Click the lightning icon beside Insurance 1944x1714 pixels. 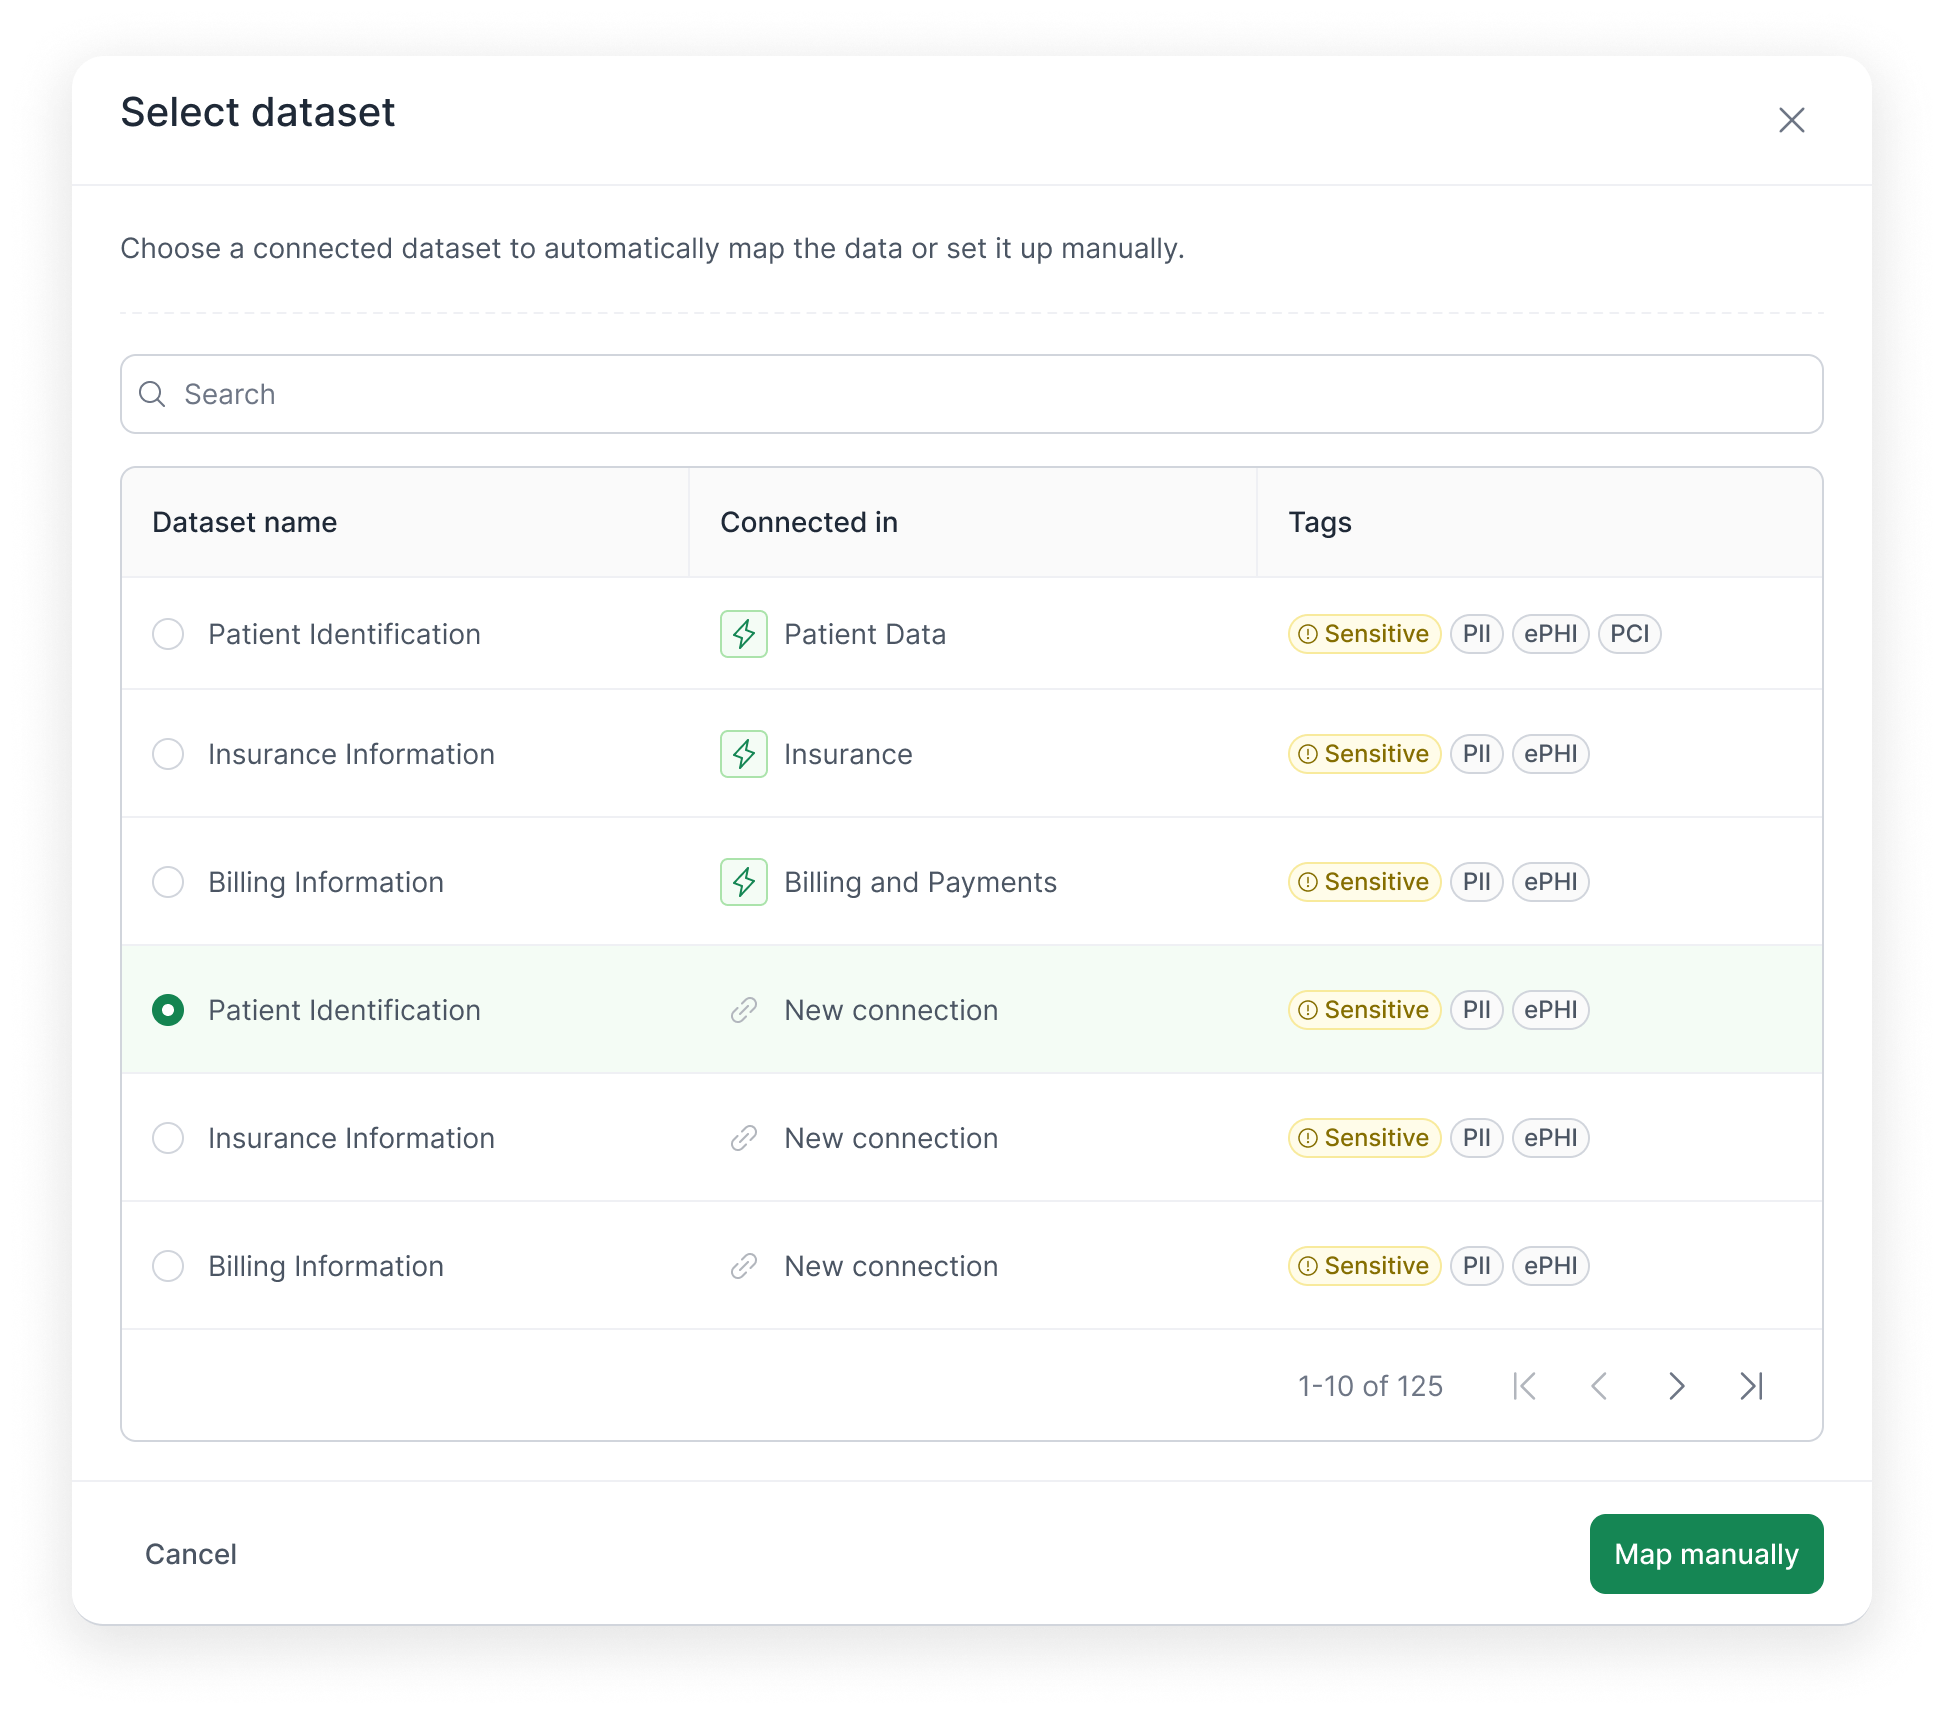coord(743,754)
